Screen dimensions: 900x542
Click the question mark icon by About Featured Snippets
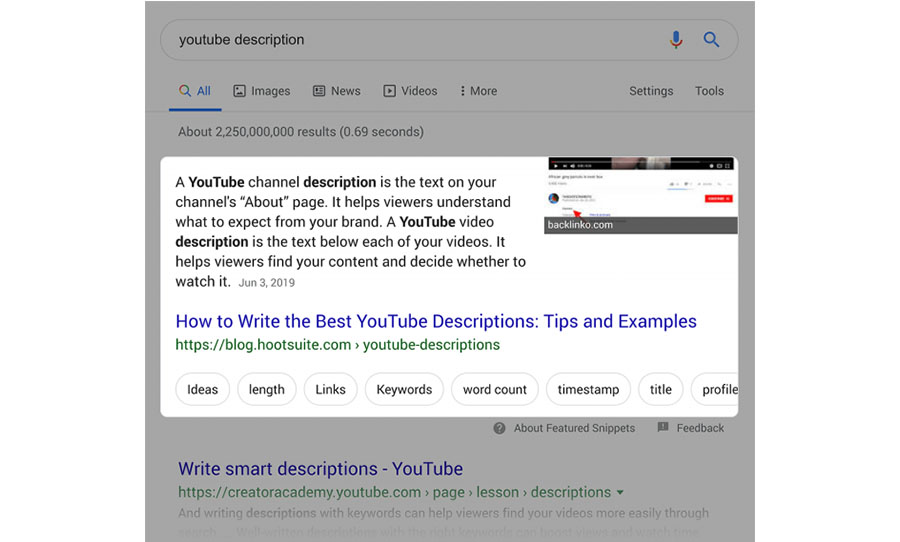pos(499,428)
